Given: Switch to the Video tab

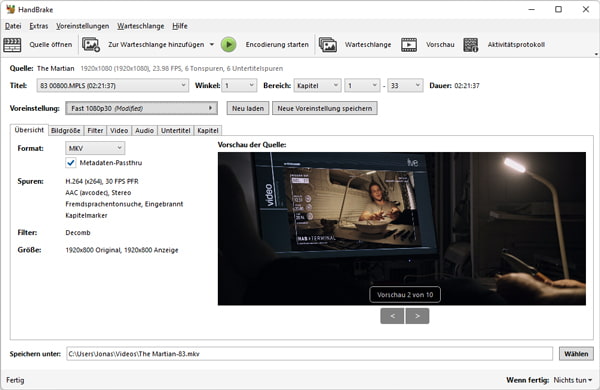Looking at the screenshot, I should (x=119, y=131).
